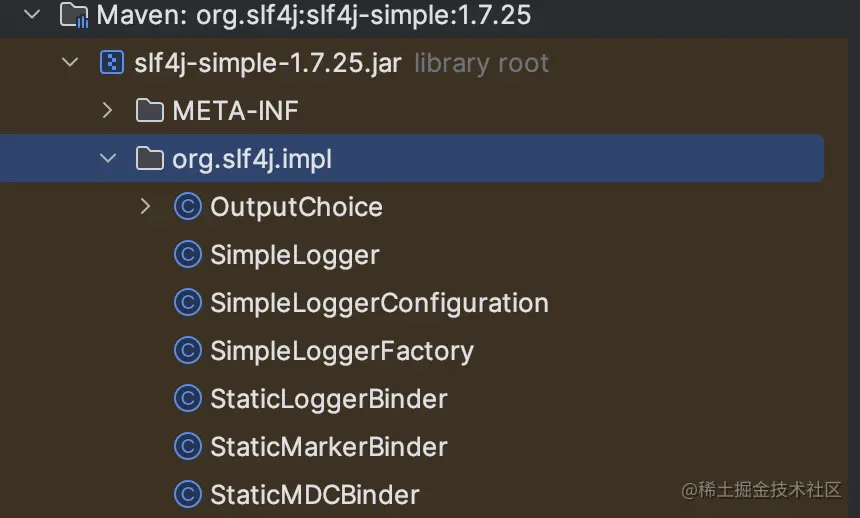Expand the OutputChoice class node

pyautogui.click(x=145, y=207)
